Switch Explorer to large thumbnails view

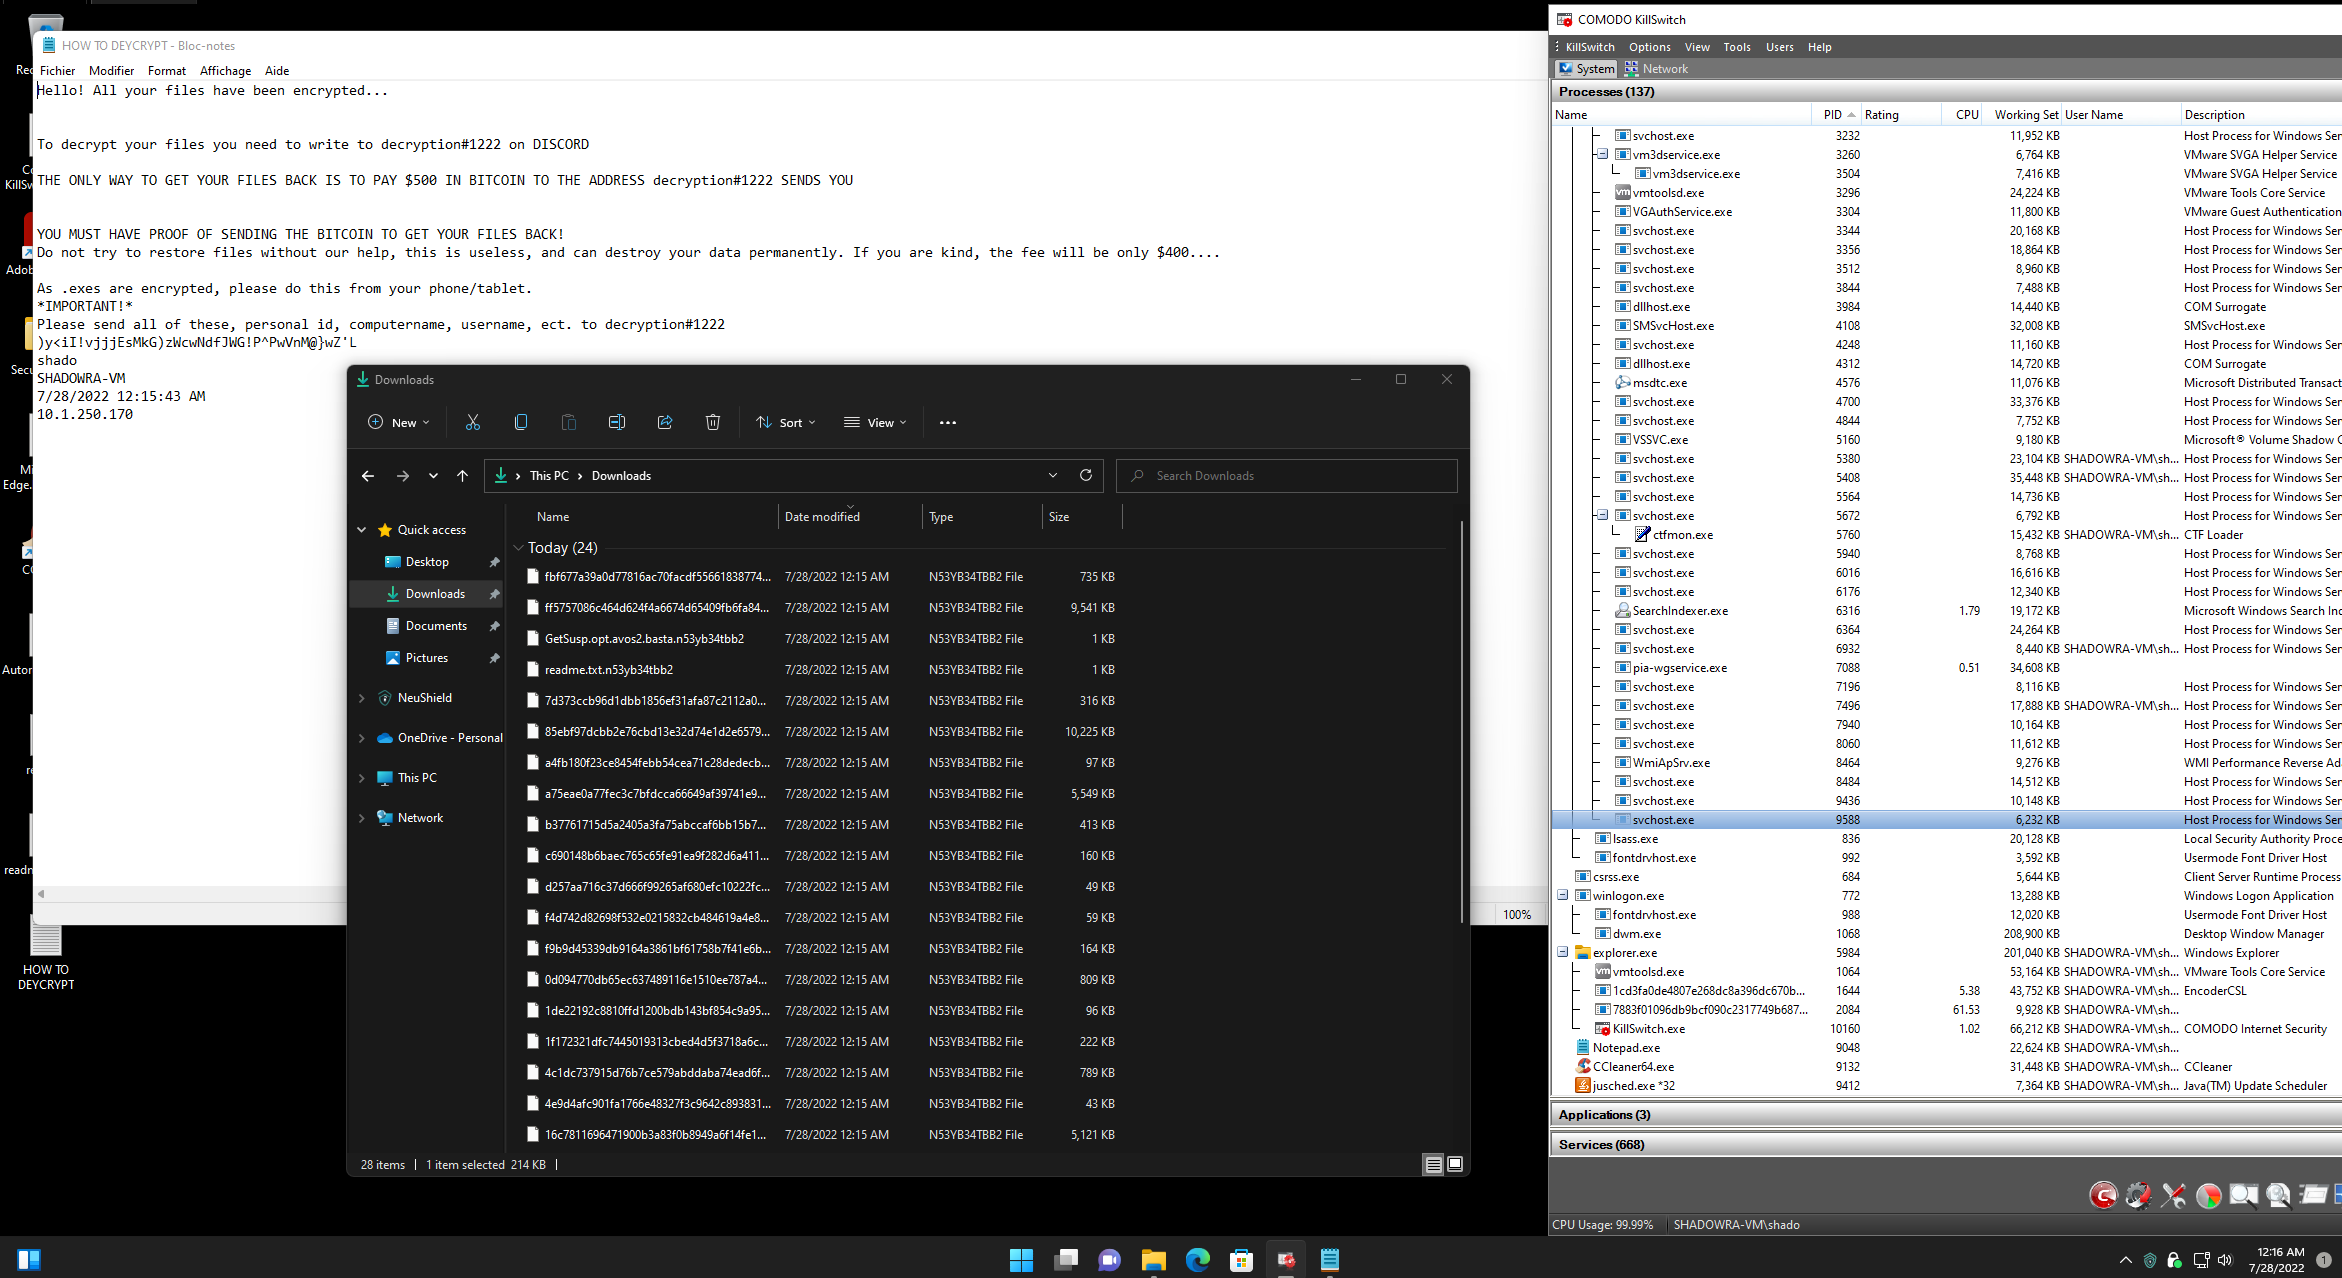click(x=1455, y=1164)
